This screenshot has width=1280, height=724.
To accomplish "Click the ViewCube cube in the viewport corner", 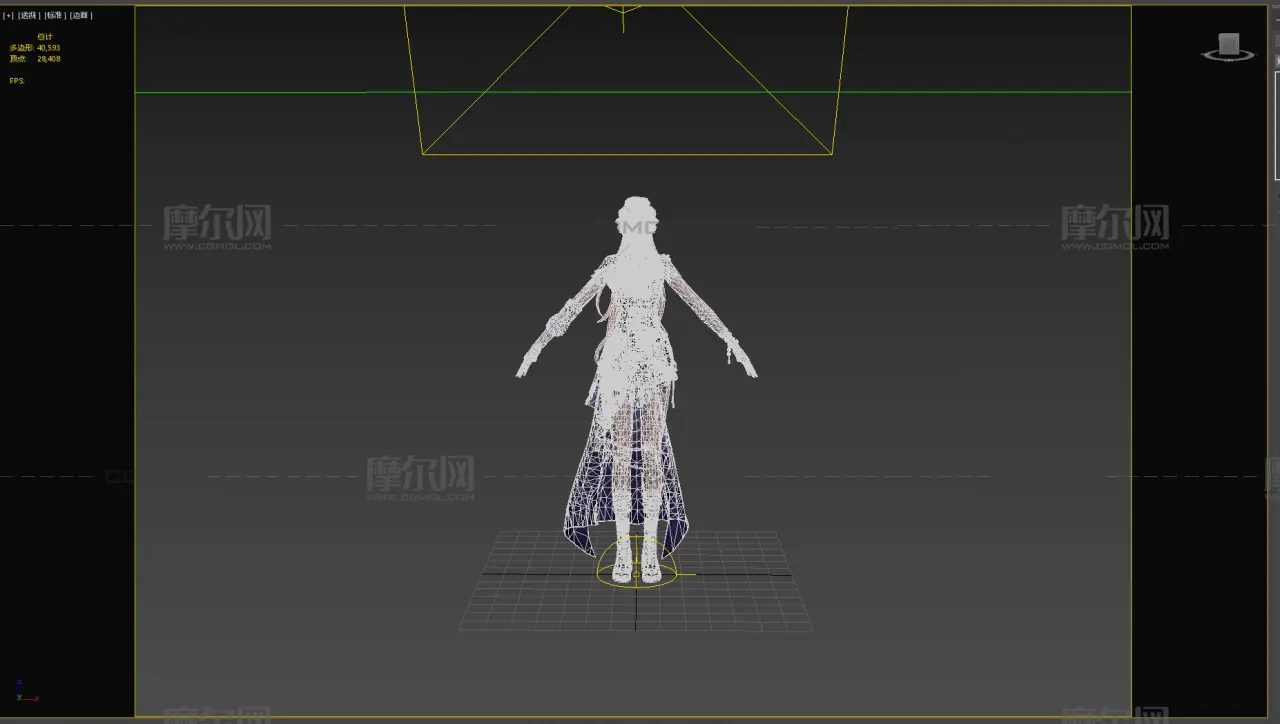I will 1229,45.
